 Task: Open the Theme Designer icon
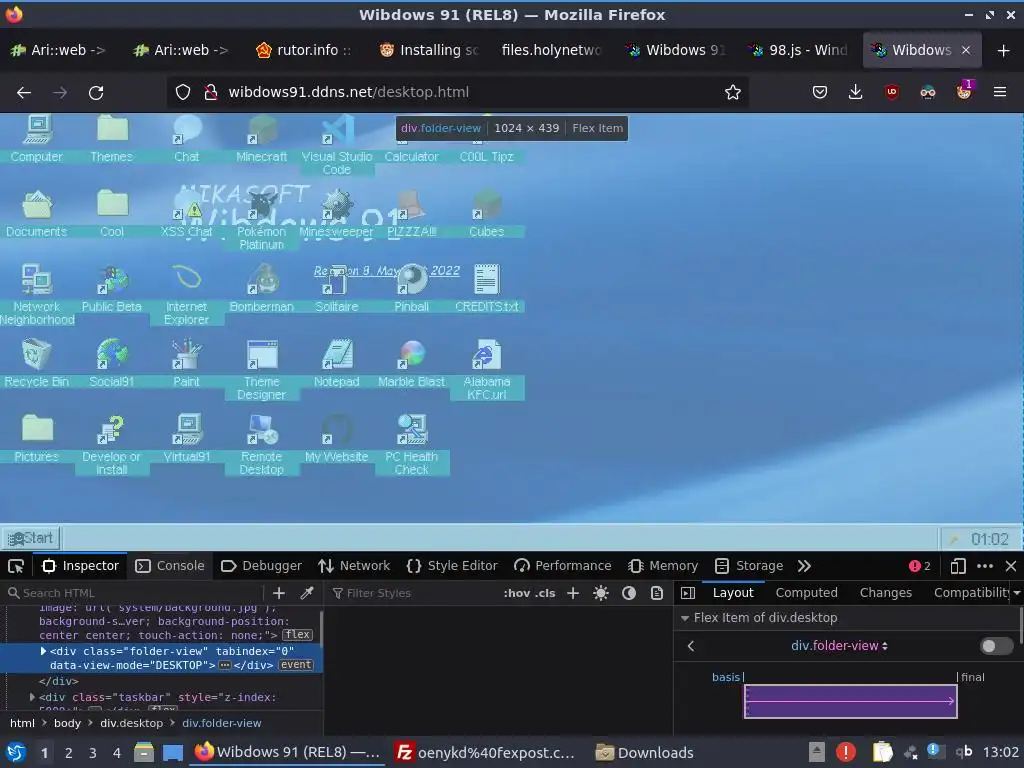pyautogui.click(x=262, y=370)
